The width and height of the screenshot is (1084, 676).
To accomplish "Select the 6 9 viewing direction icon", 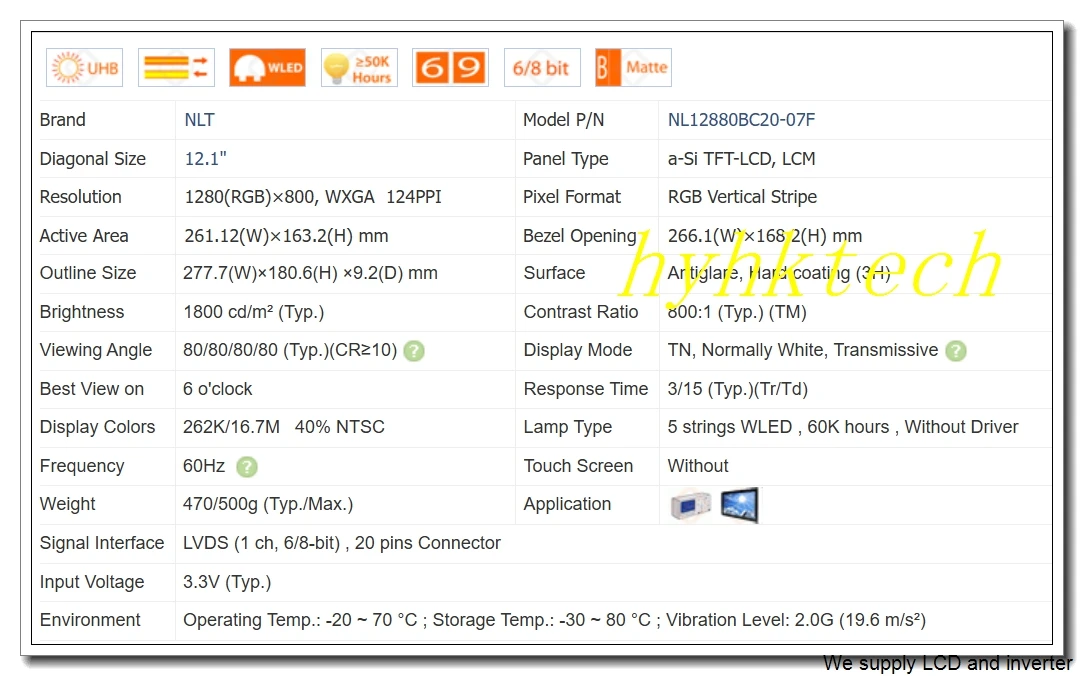I will [x=450, y=67].
